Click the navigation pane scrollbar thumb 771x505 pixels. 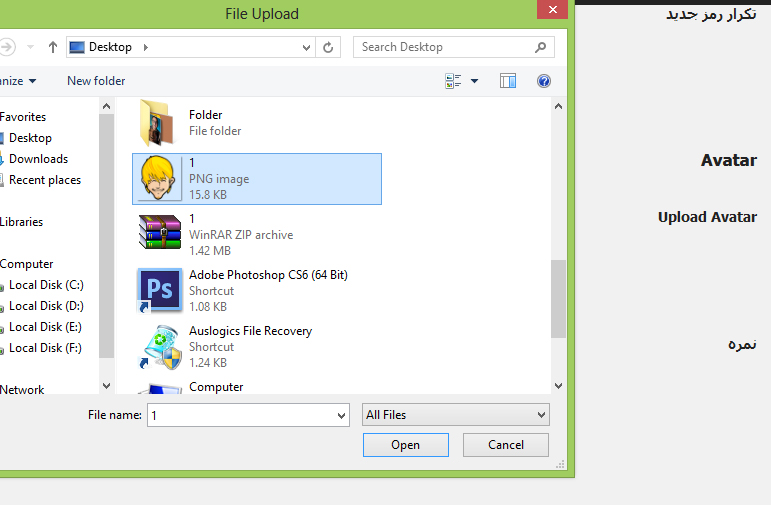106,236
